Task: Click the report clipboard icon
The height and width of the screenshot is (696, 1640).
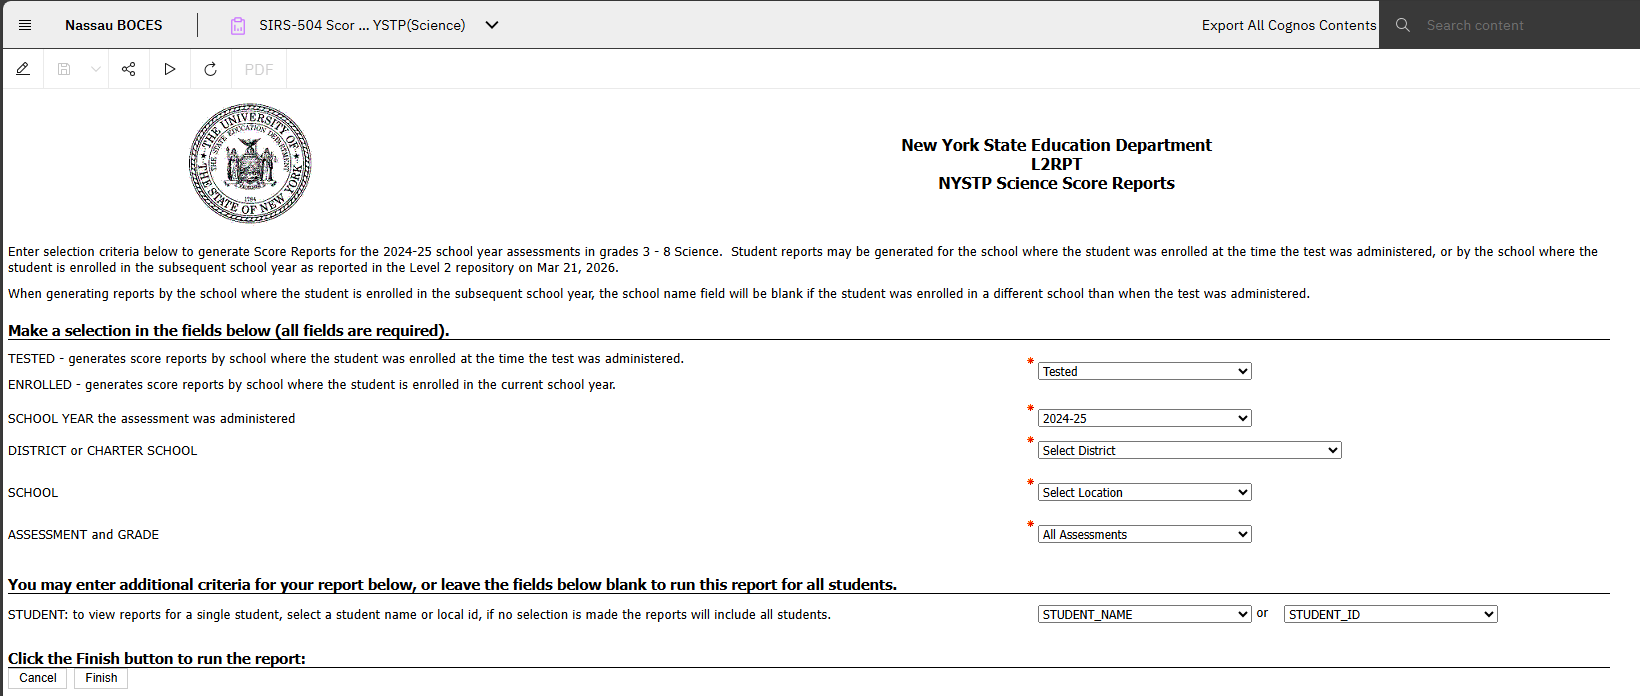Action: (238, 26)
